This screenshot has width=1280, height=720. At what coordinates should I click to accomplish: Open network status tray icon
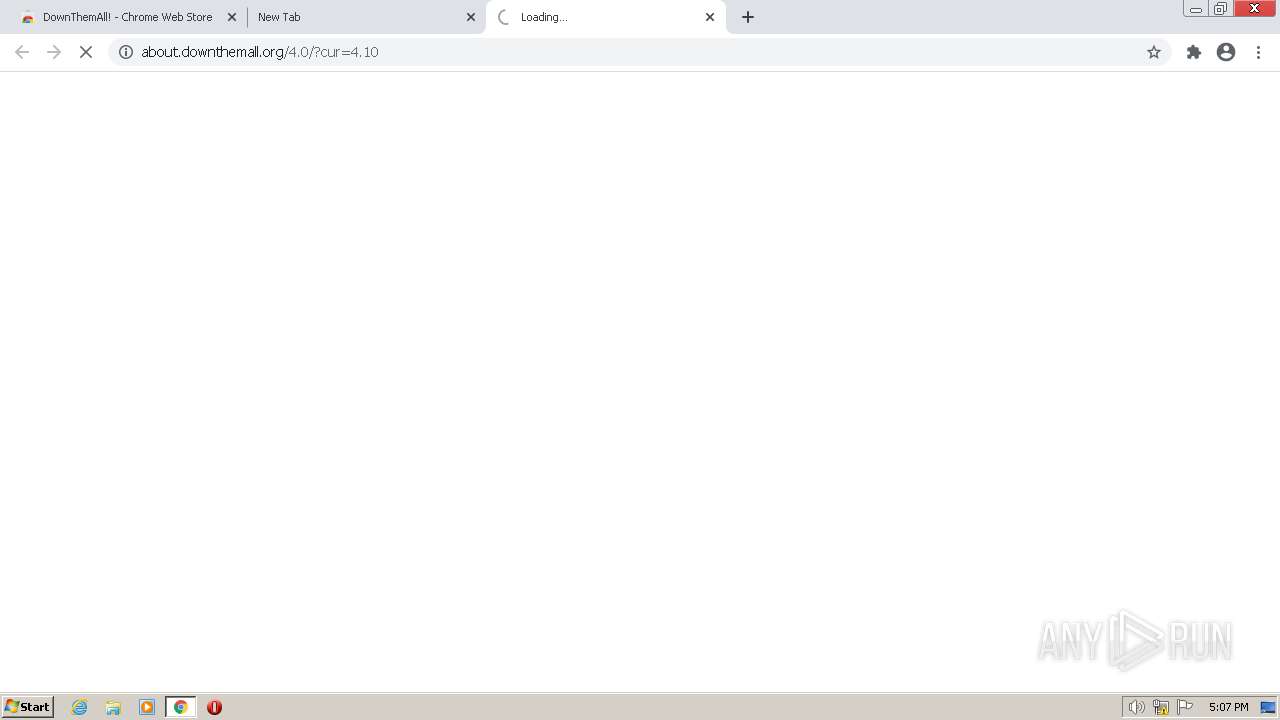pos(1161,707)
